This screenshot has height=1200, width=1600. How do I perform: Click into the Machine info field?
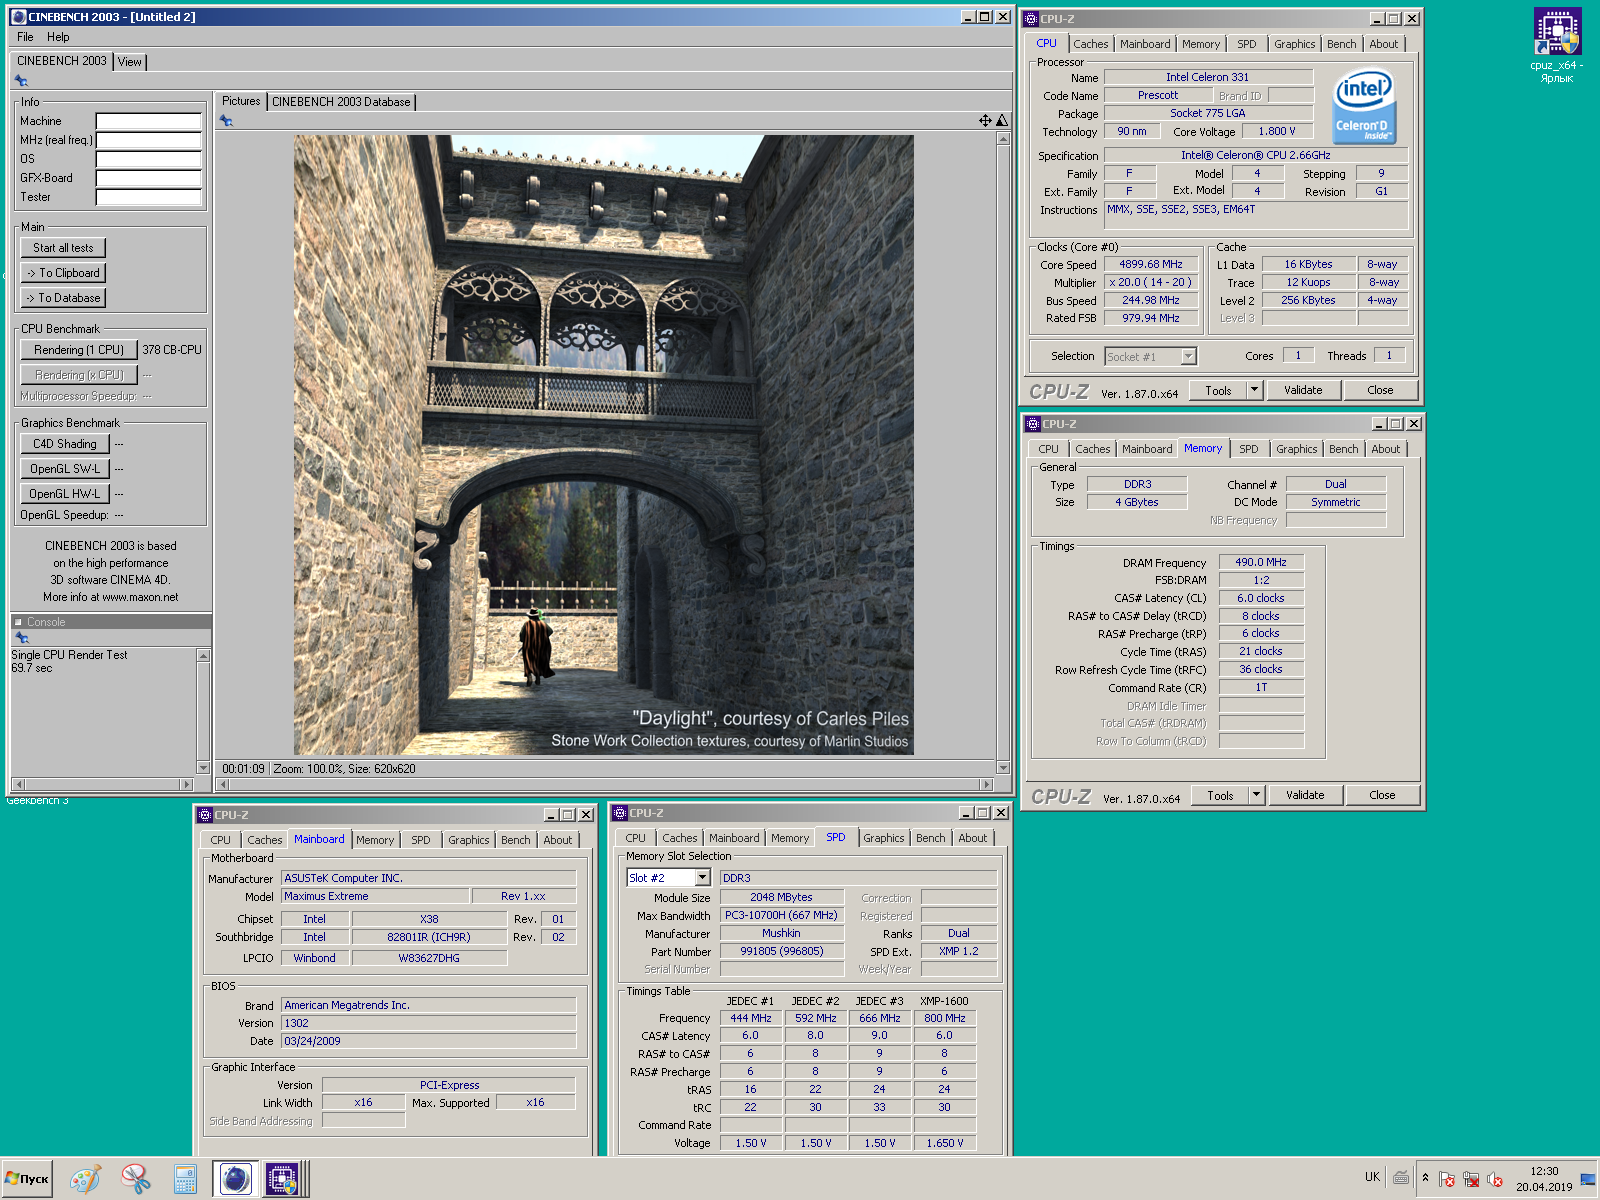tap(149, 121)
